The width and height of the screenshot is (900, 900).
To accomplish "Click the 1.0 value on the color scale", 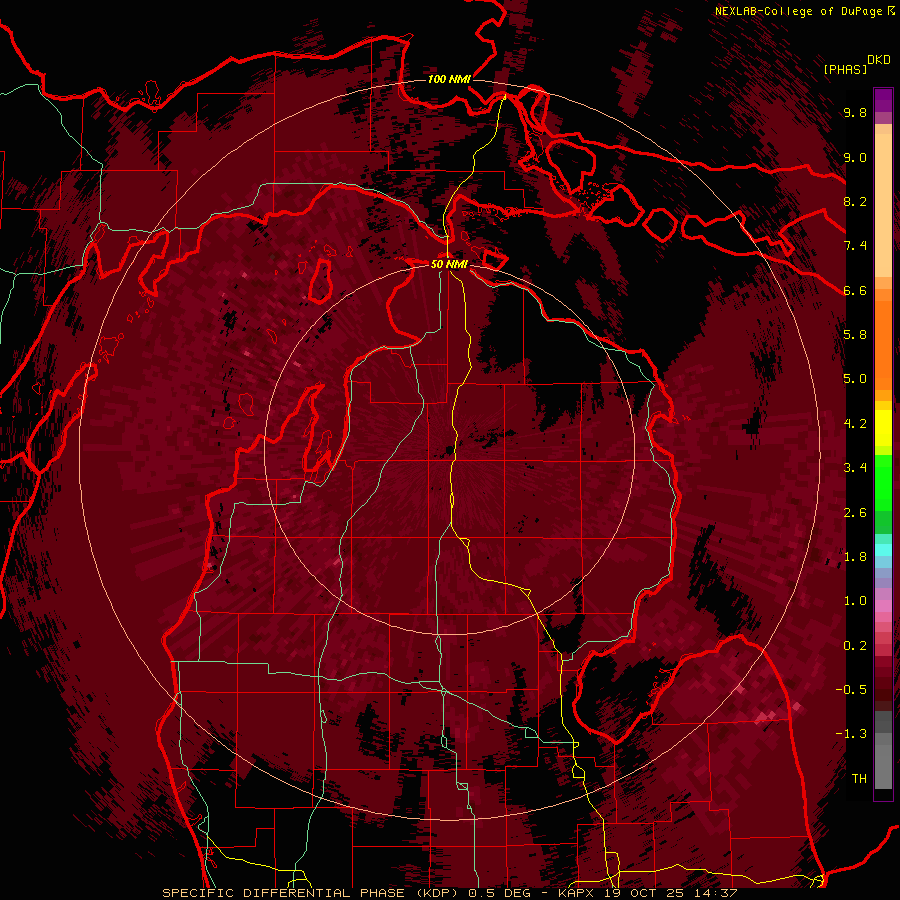I will (855, 601).
